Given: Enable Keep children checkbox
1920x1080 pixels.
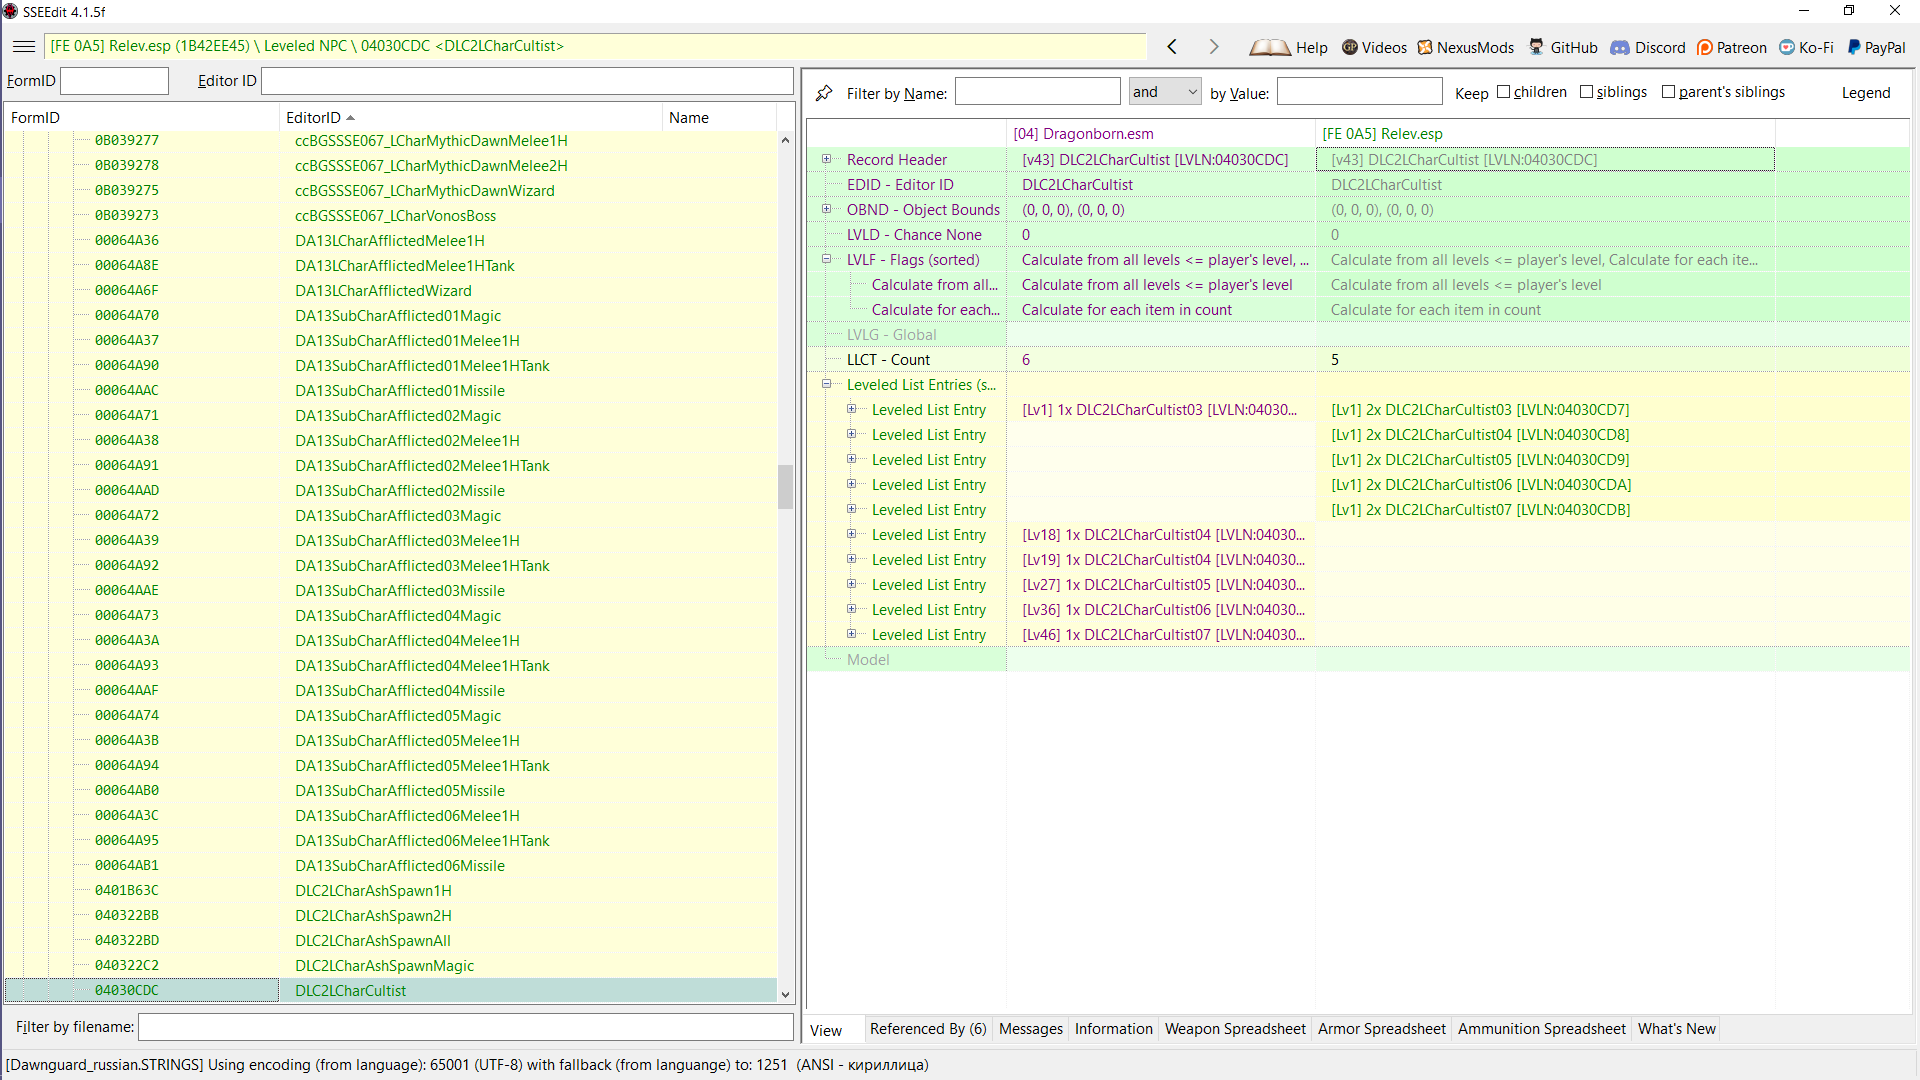Looking at the screenshot, I should click(x=1503, y=92).
